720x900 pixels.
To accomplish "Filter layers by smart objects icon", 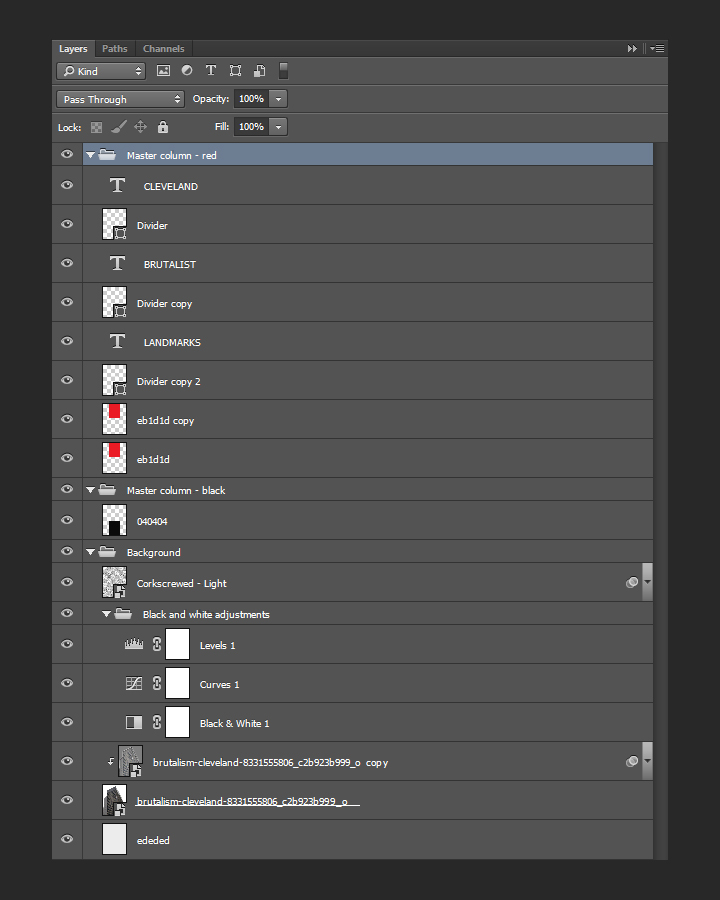I will (x=260, y=71).
